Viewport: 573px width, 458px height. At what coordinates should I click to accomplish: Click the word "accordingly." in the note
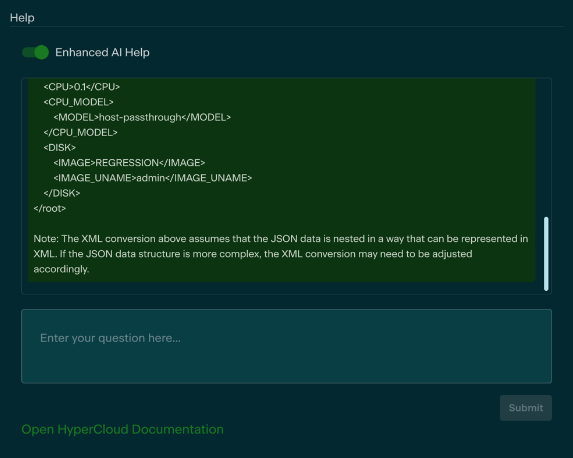point(61,269)
